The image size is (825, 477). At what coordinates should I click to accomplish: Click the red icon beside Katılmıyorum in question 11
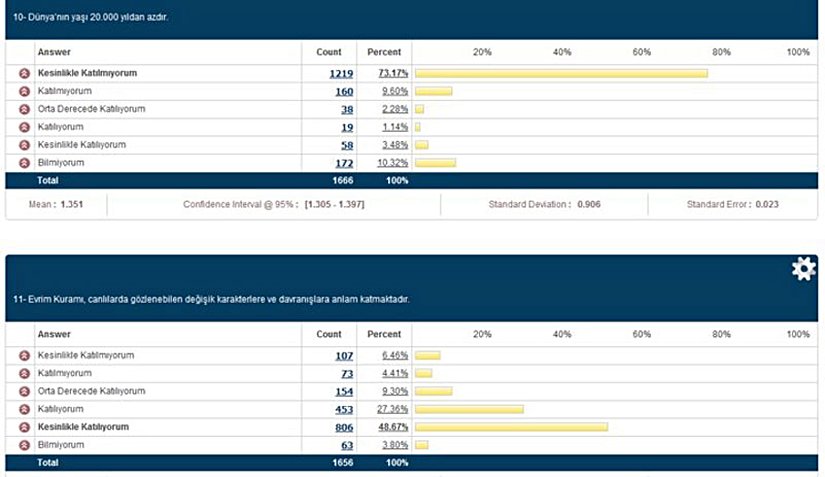pos(23,373)
